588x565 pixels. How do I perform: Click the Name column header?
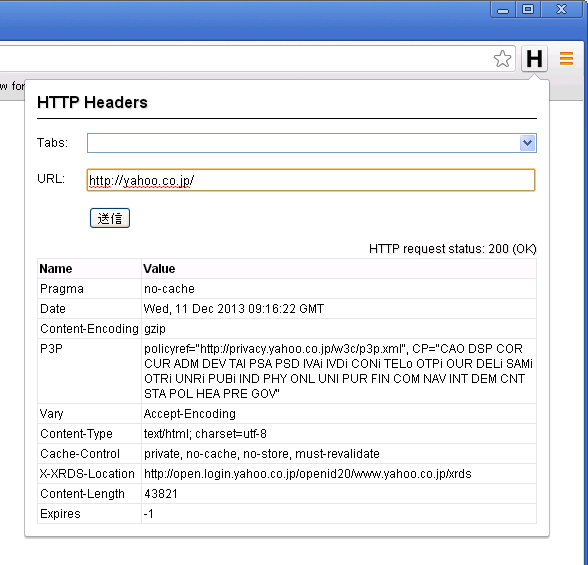[x=89, y=268]
